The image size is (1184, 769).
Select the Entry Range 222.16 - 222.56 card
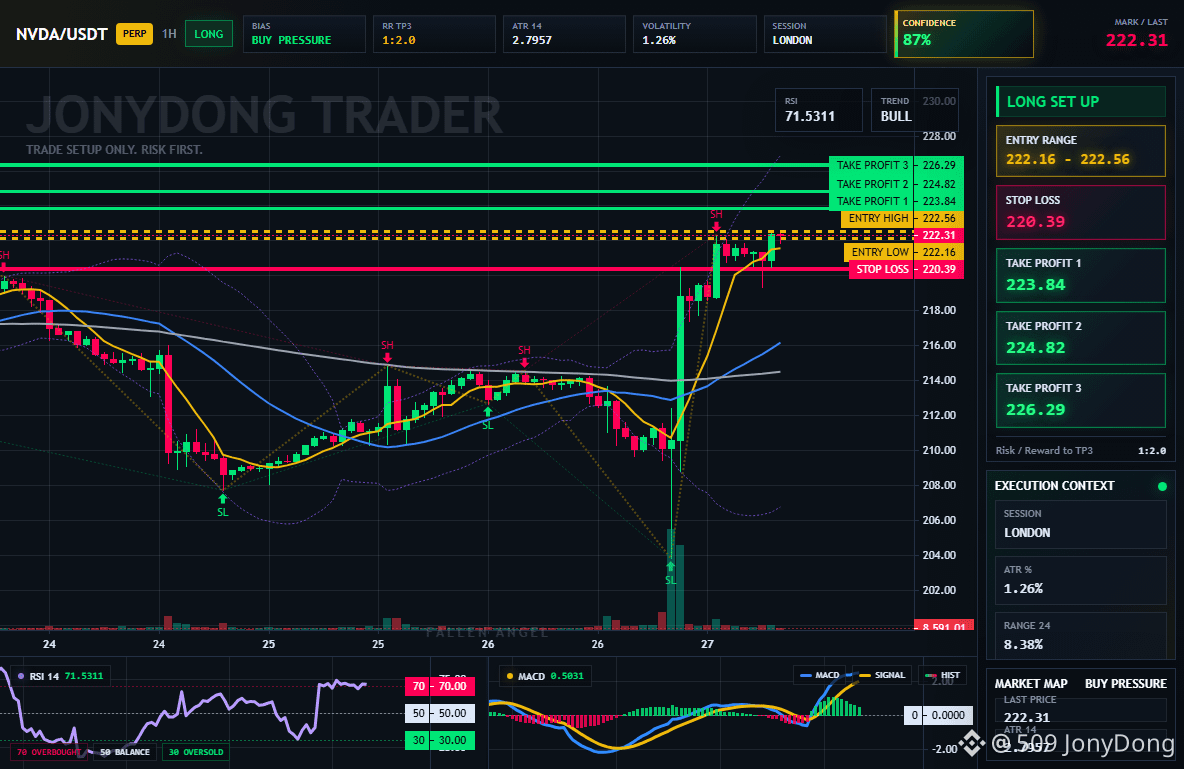point(1081,151)
